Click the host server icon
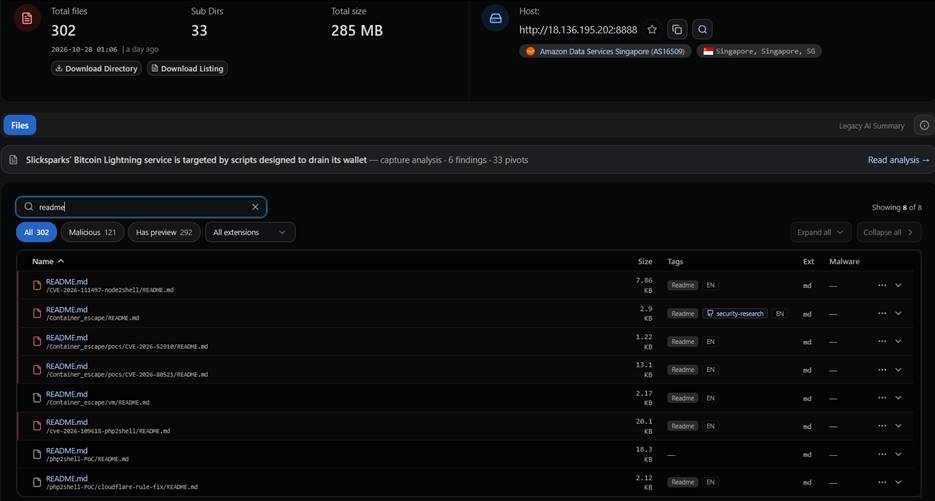The width and height of the screenshot is (935, 501). coord(495,18)
